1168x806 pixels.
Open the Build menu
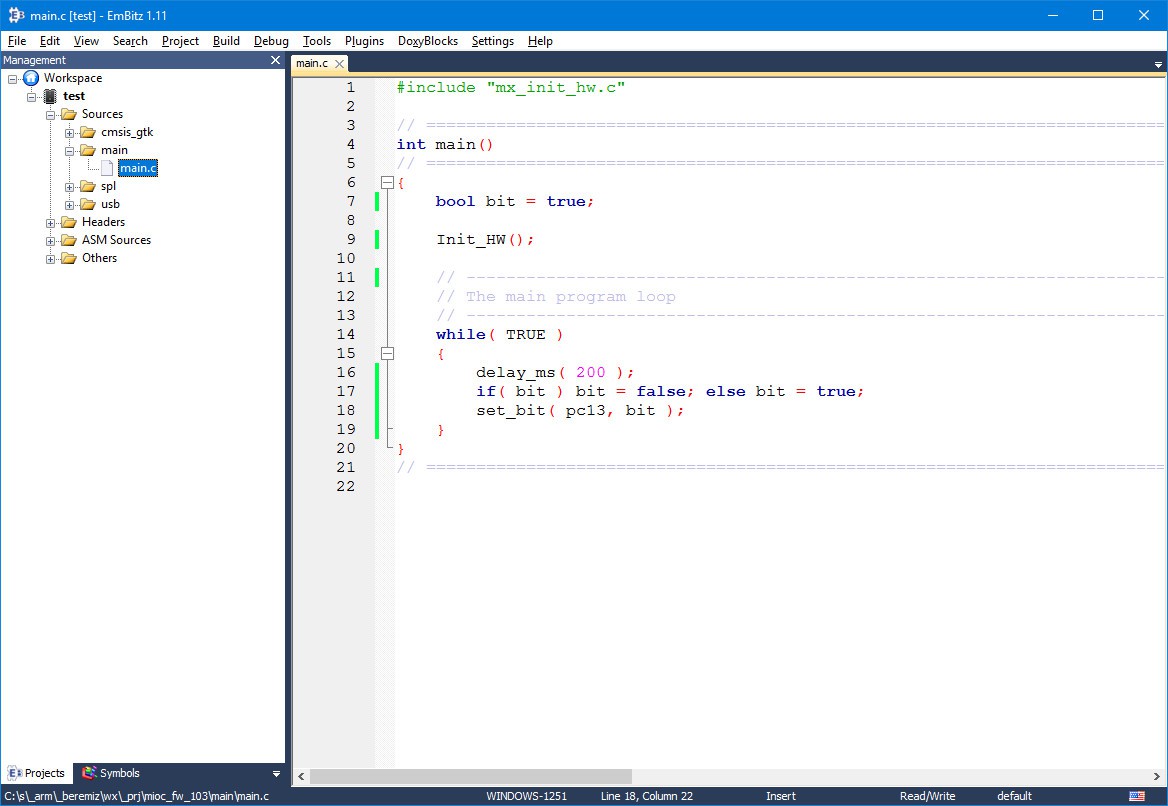pos(226,41)
